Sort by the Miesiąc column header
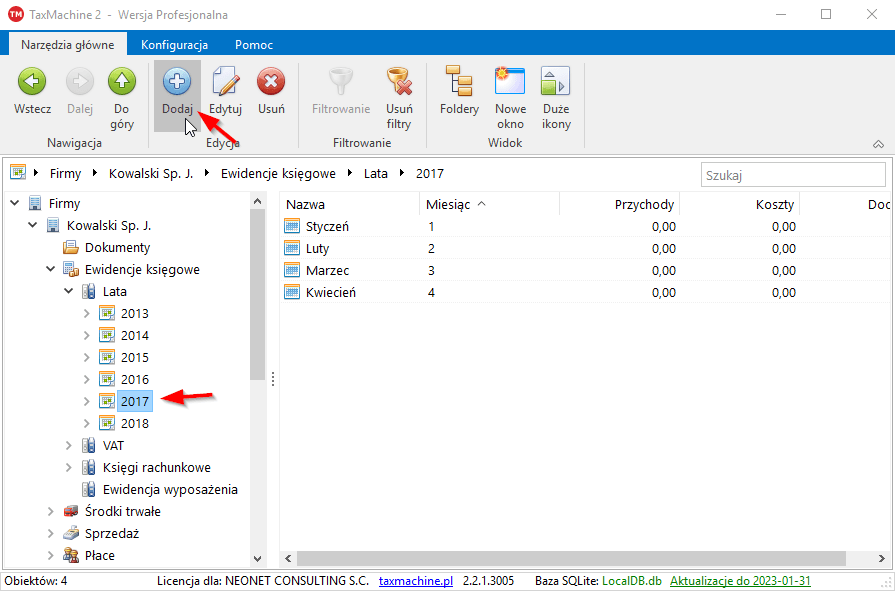This screenshot has height=591, width=895. click(448, 204)
